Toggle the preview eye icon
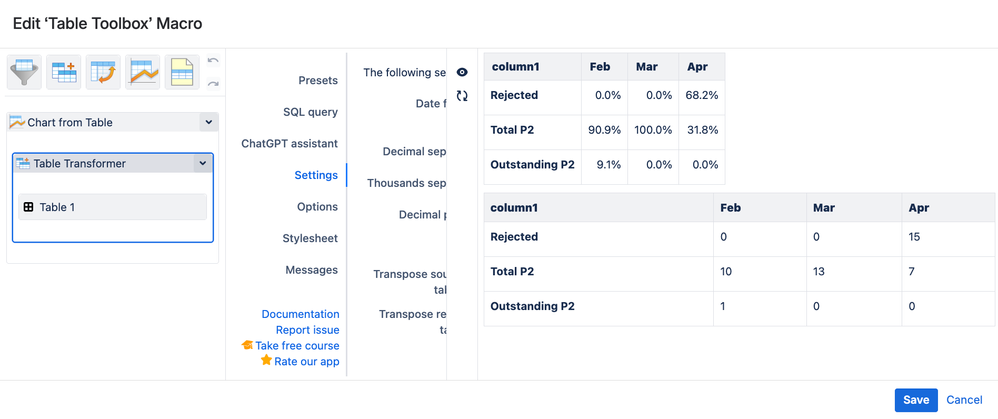 pos(462,72)
